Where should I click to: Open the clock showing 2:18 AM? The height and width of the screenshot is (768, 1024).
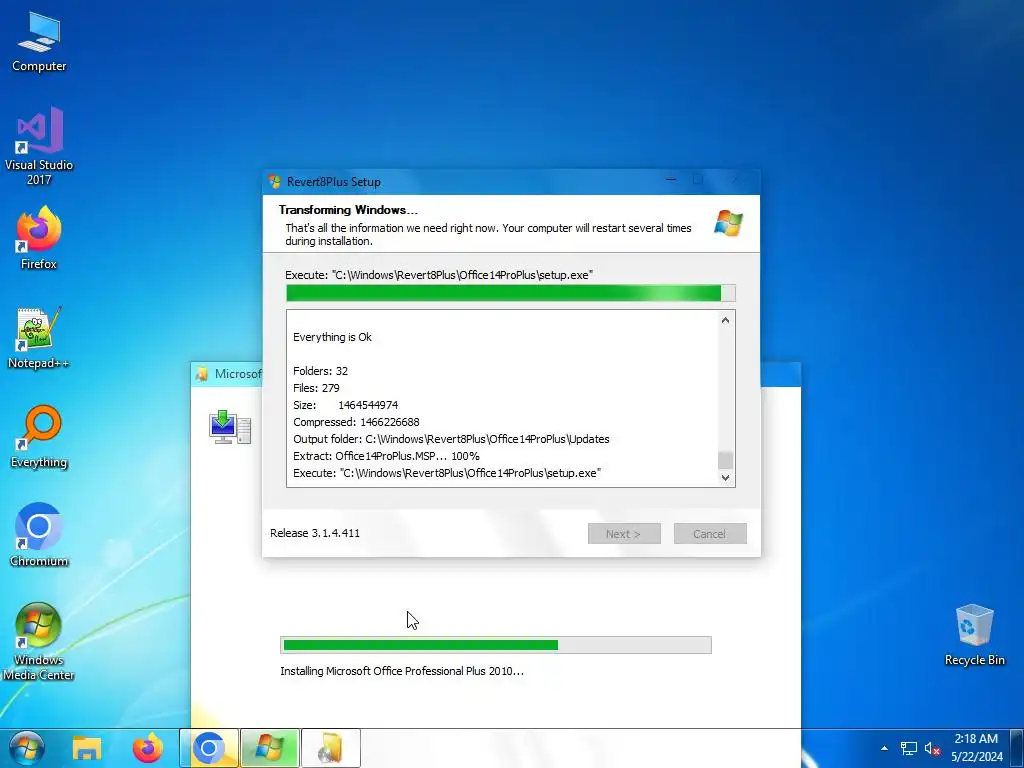coord(976,748)
